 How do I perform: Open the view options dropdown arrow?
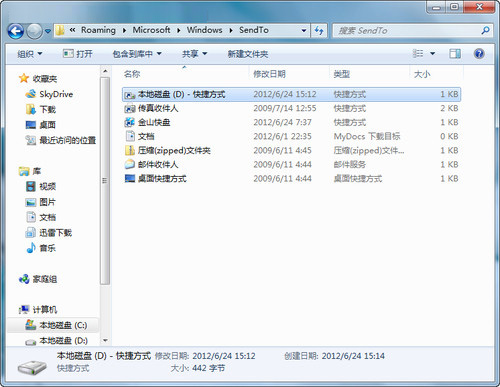[x=432, y=54]
